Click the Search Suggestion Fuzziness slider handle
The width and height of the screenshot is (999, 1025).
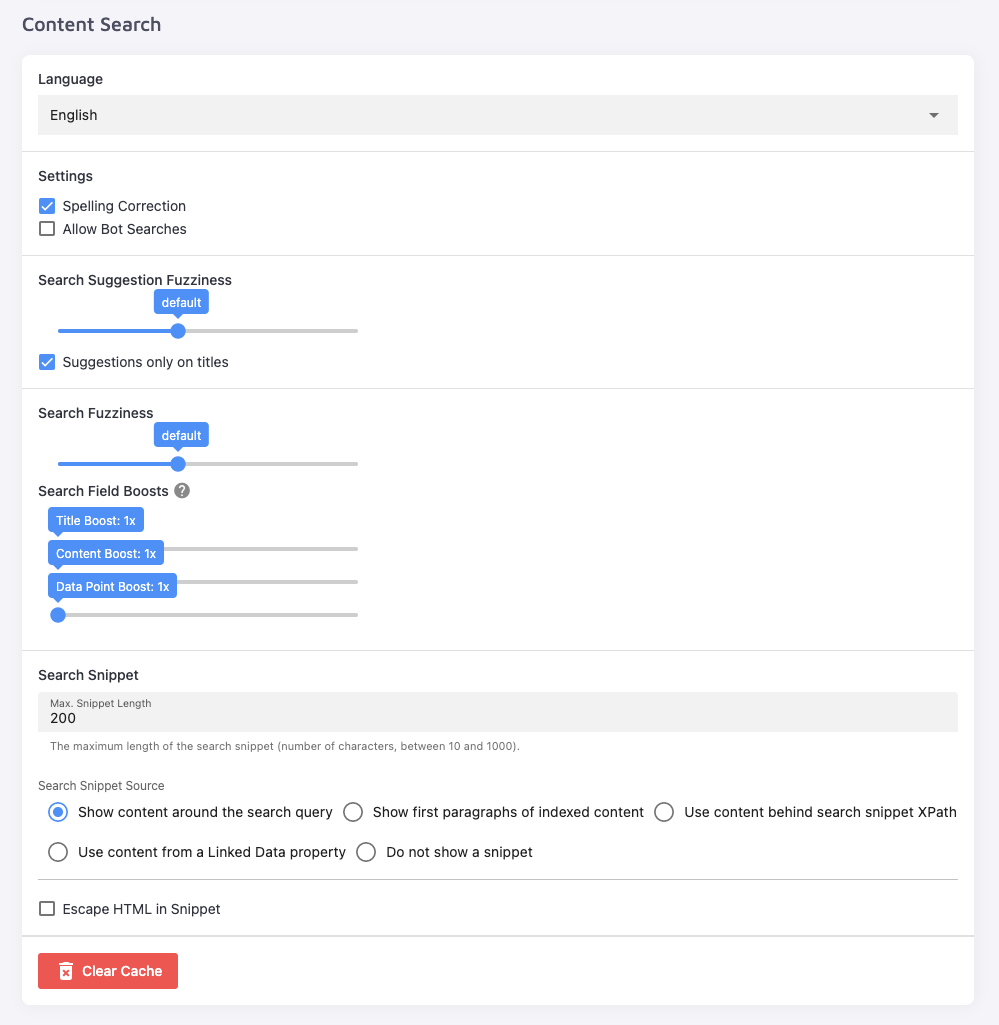(178, 331)
